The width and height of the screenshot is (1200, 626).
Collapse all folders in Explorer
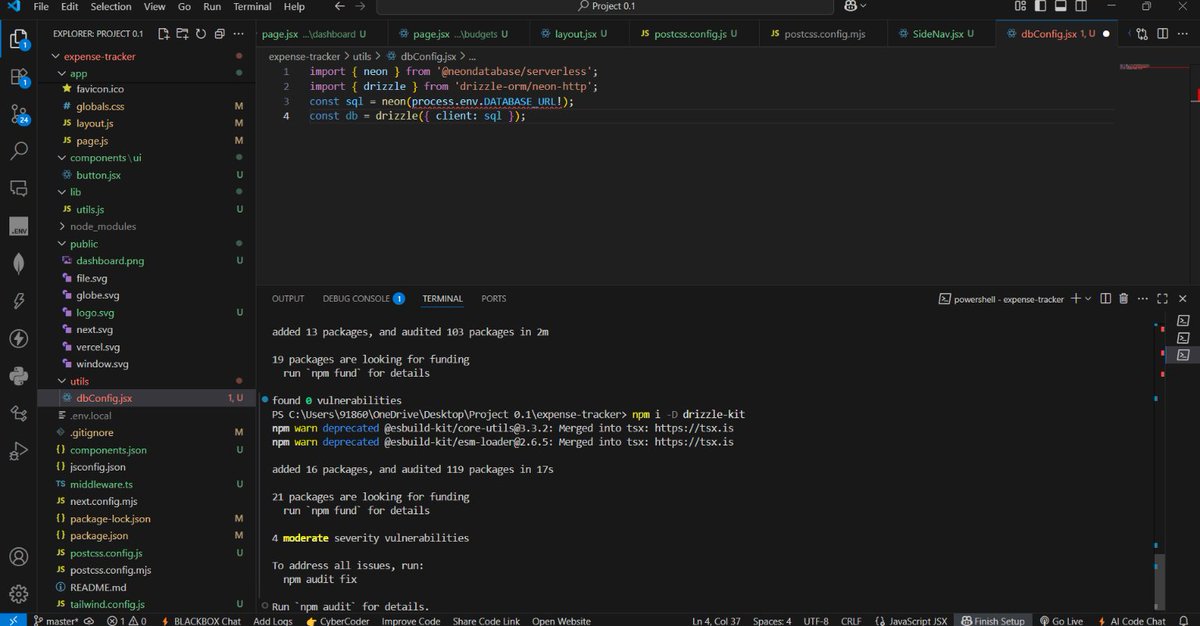point(218,34)
